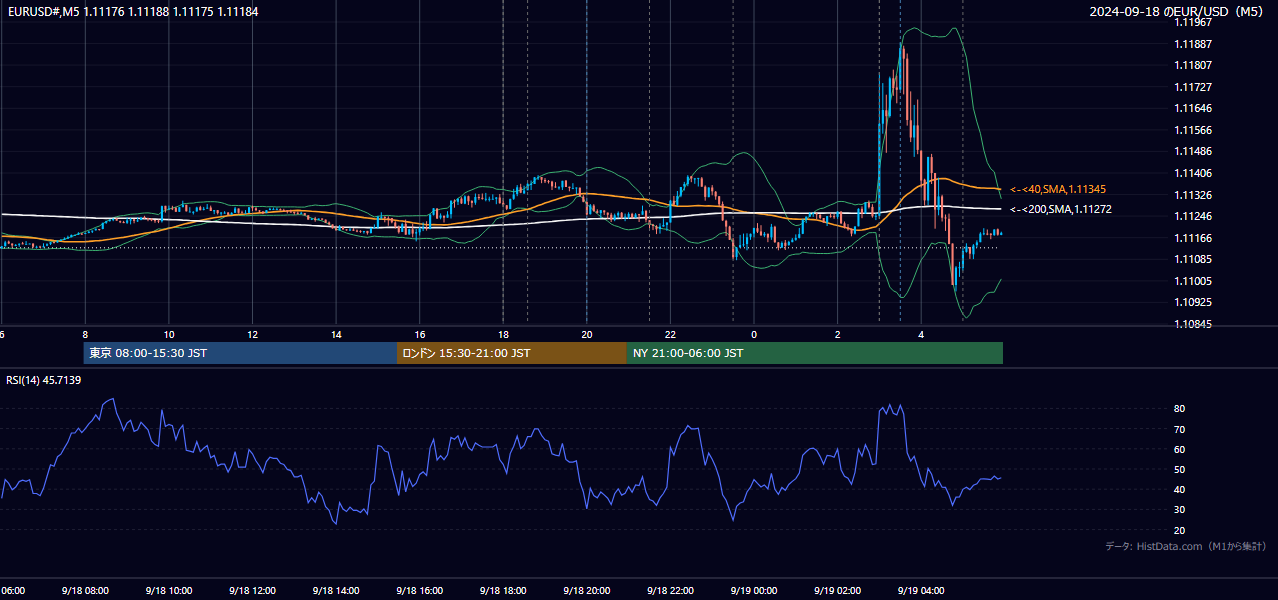The height and width of the screenshot is (600, 1278).
Task: Select the 9/18 20:00 time label
Action: (587, 591)
